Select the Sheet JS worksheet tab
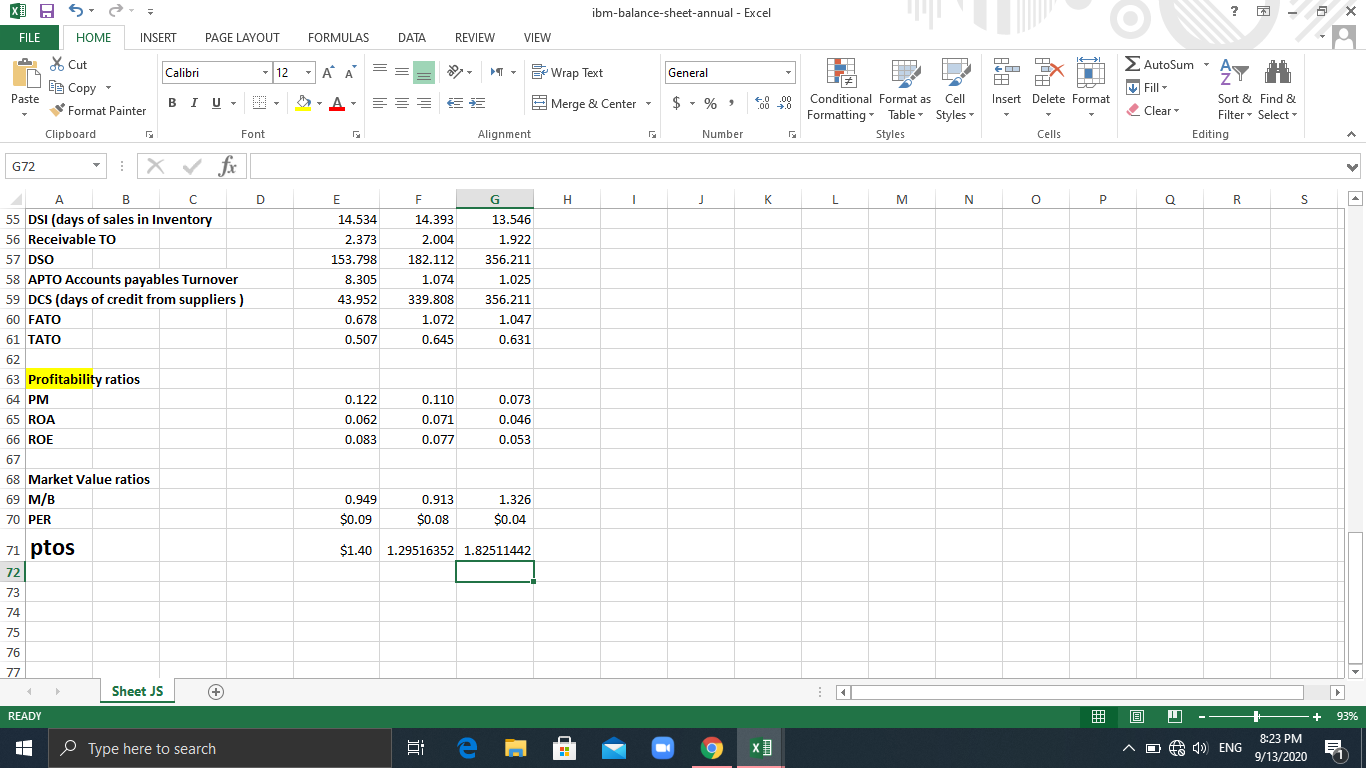 (x=136, y=691)
